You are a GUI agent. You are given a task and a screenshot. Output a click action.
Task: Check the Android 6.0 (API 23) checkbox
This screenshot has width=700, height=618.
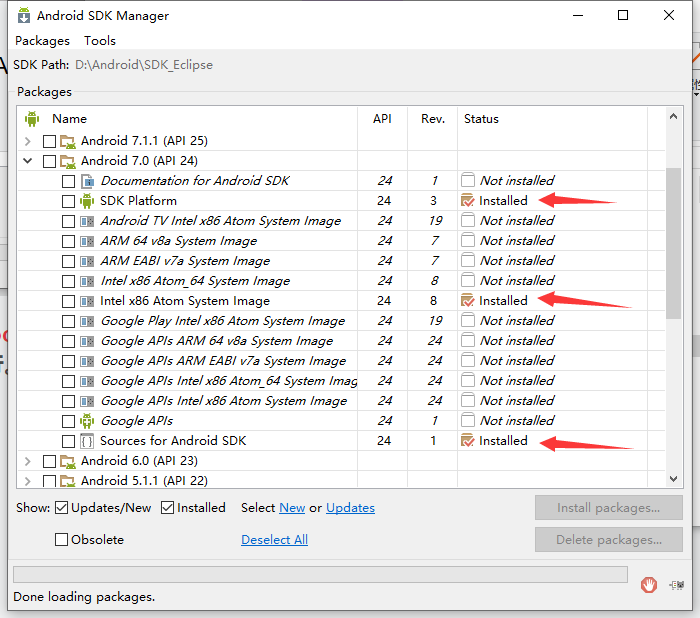(49, 461)
